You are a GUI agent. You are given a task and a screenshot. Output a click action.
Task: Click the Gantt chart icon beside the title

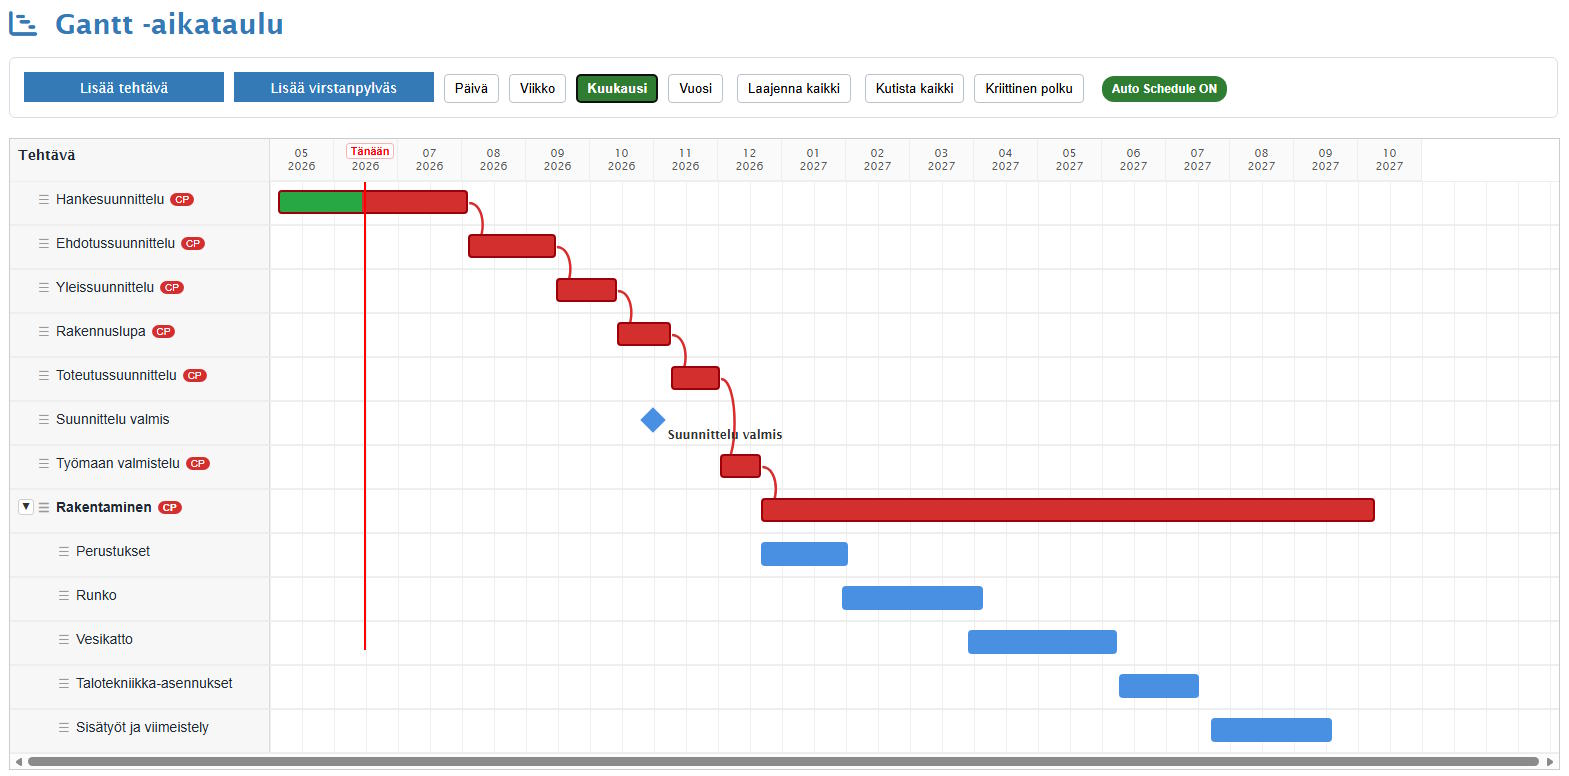pyautogui.click(x=23, y=24)
